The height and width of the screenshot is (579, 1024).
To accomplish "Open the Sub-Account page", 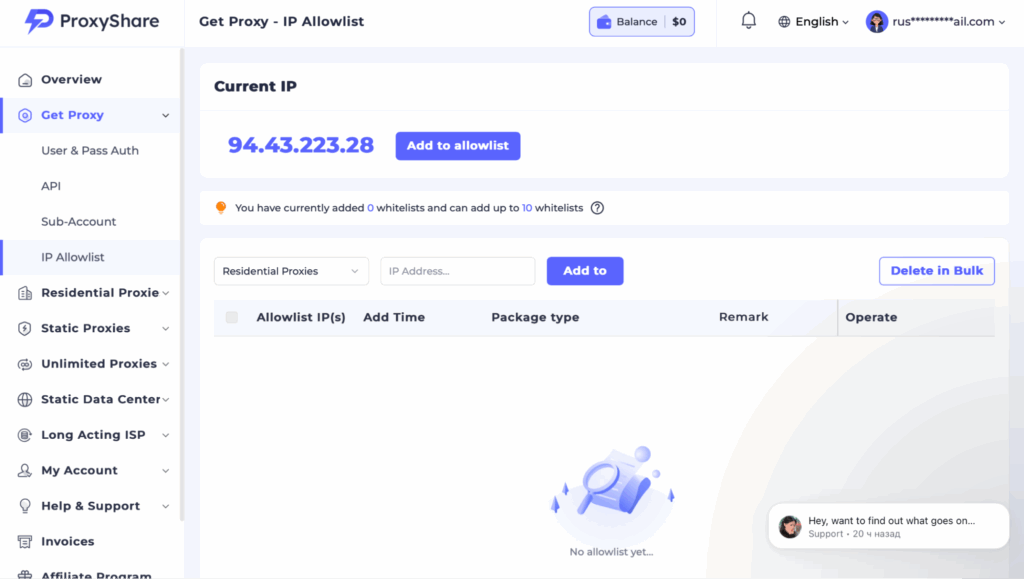I will coord(78,222).
